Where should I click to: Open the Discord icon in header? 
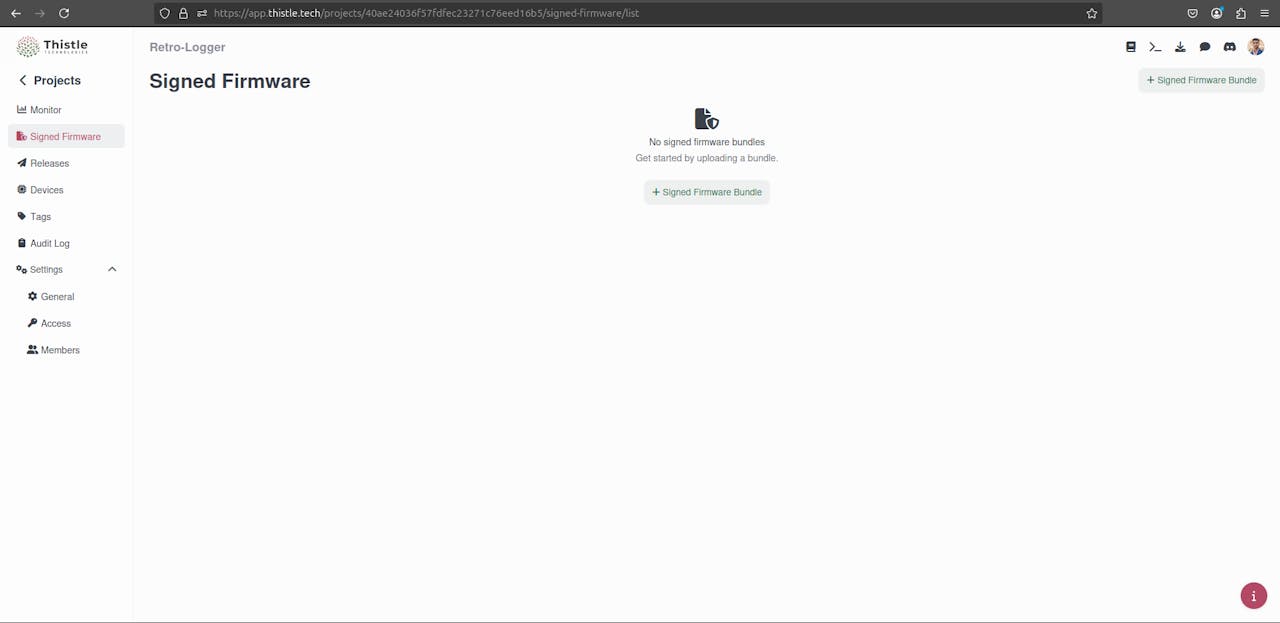(x=1230, y=47)
